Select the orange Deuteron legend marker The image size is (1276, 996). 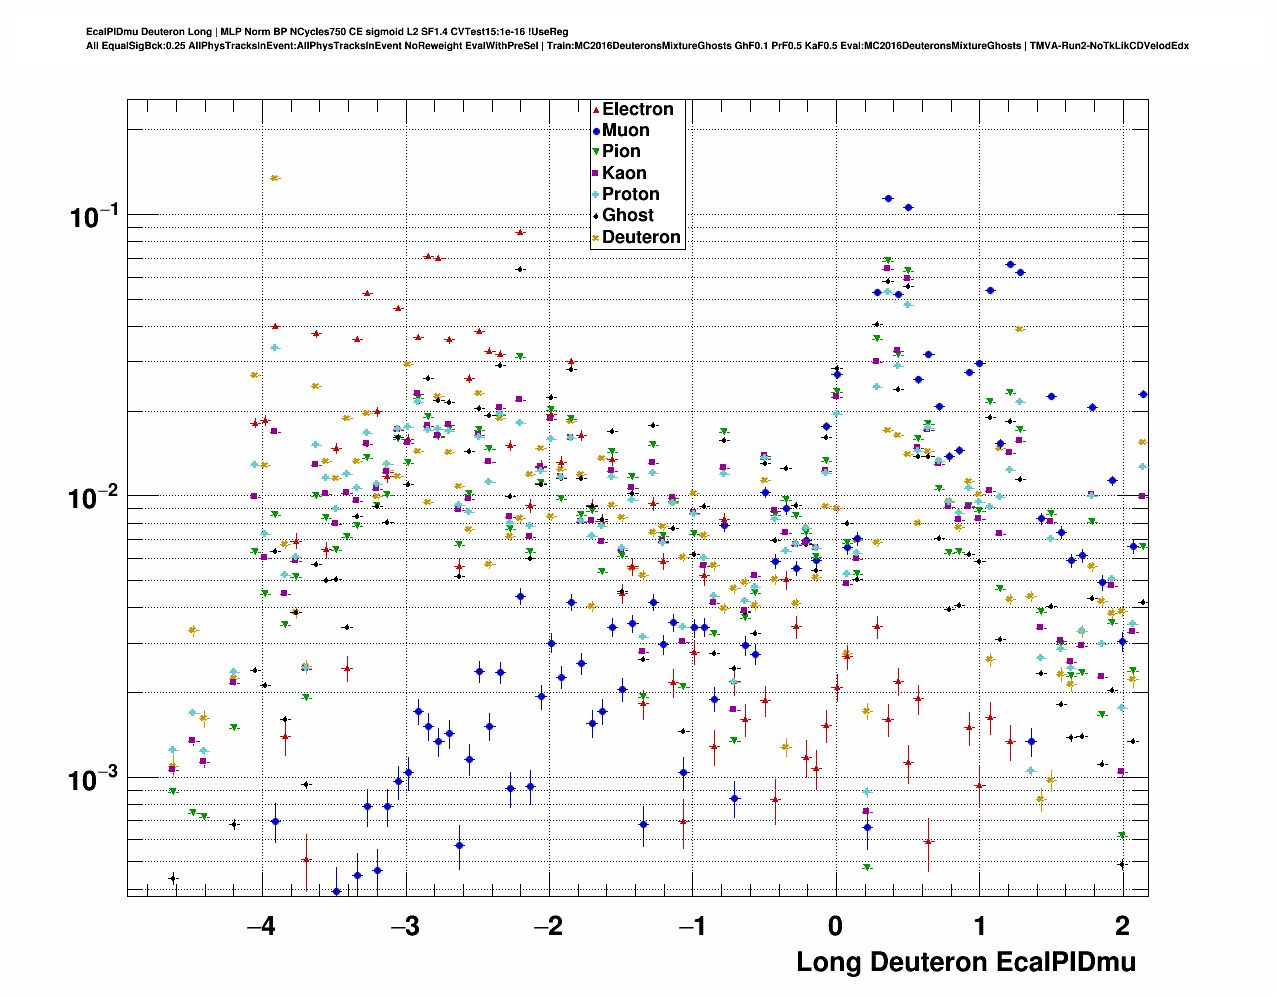click(596, 238)
